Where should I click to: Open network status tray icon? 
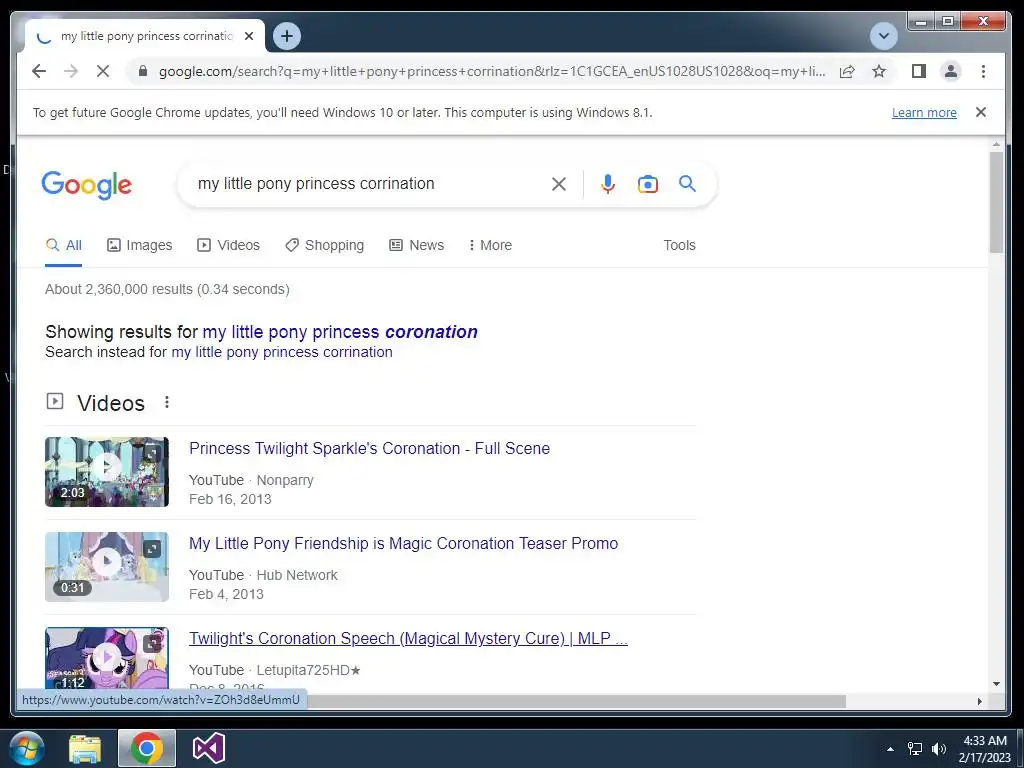[x=915, y=749]
